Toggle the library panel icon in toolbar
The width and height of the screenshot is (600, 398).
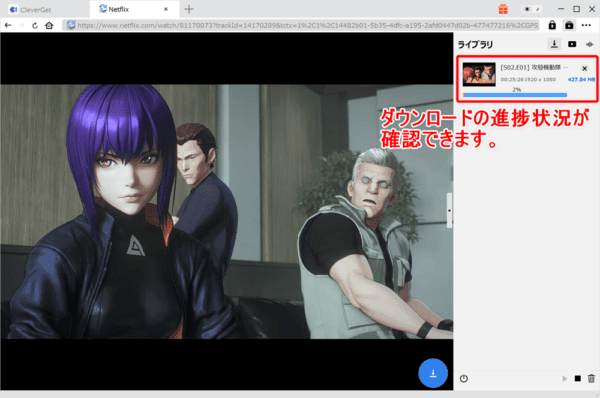(x=569, y=25)
